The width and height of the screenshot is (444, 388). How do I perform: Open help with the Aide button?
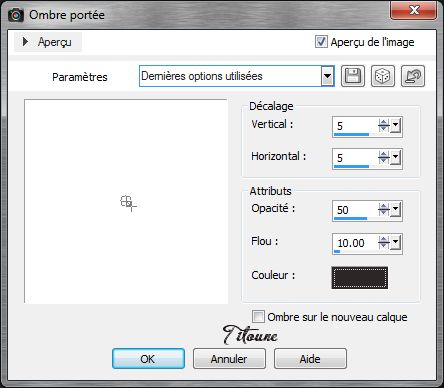(310, 359)
